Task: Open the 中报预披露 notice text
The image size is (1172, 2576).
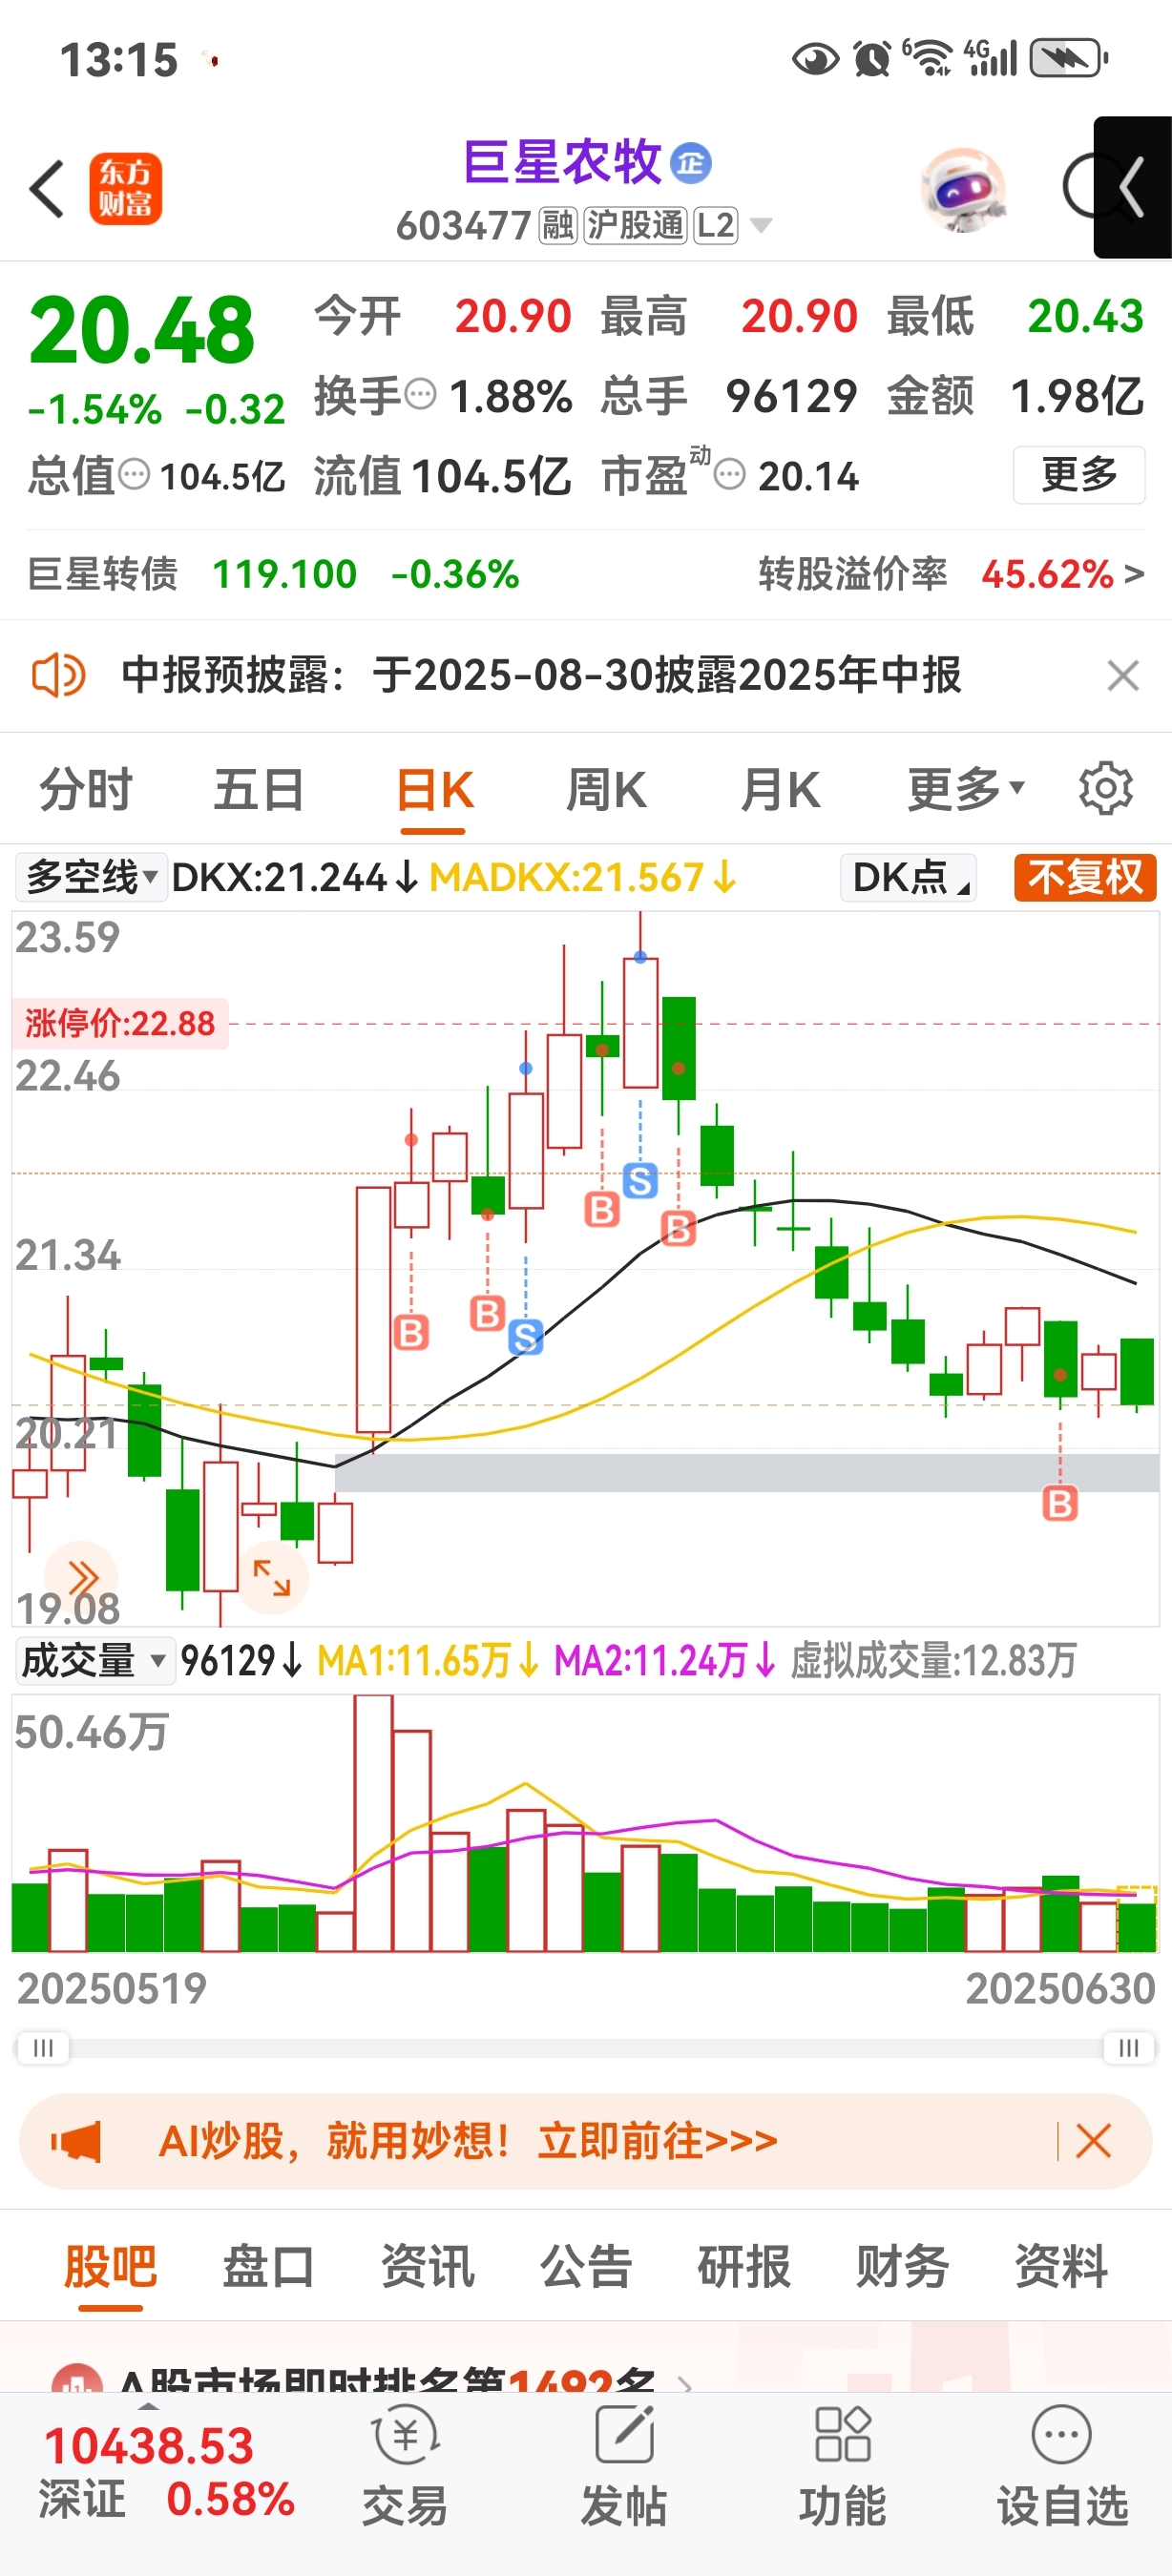Action: [x=541, y=675]
